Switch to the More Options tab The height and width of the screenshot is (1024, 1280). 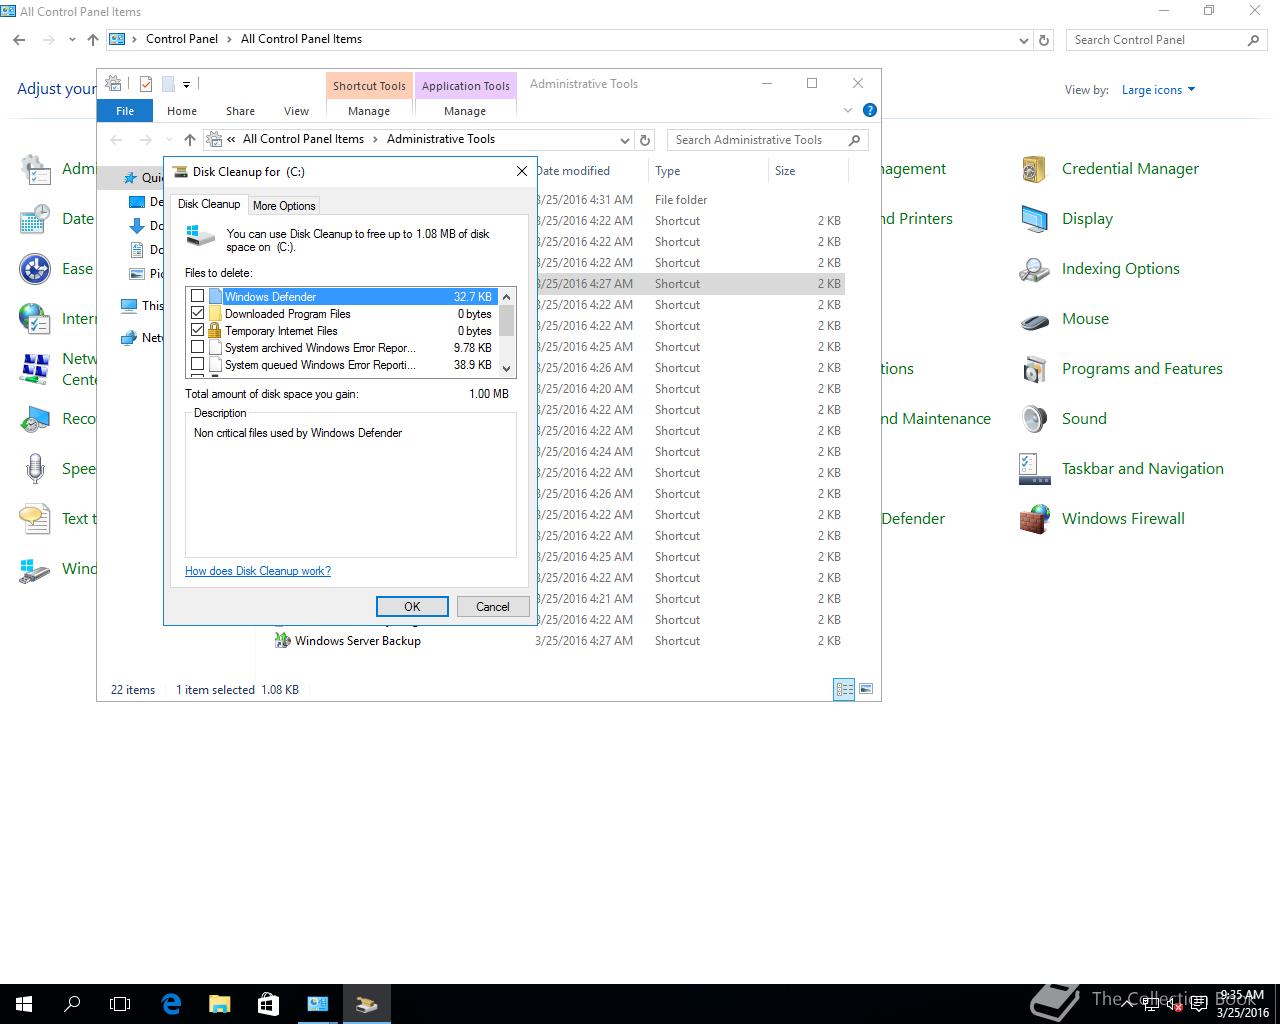[284, 206]
